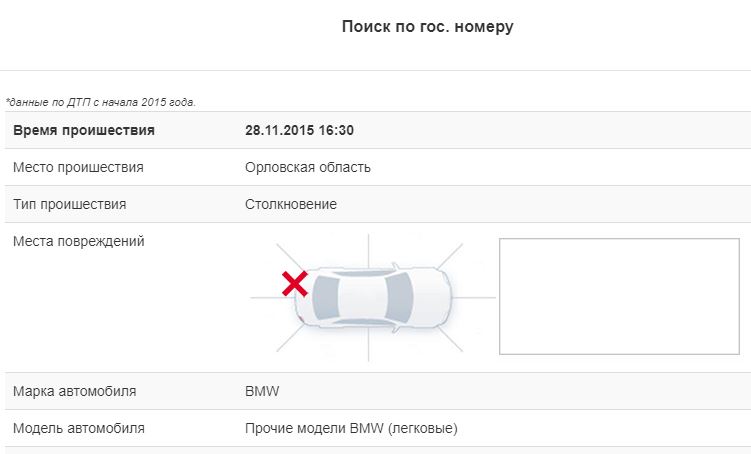Select the "Модель автомобиля" label
The height and width of the screenshot is (454, 751).
coord(79,428)
